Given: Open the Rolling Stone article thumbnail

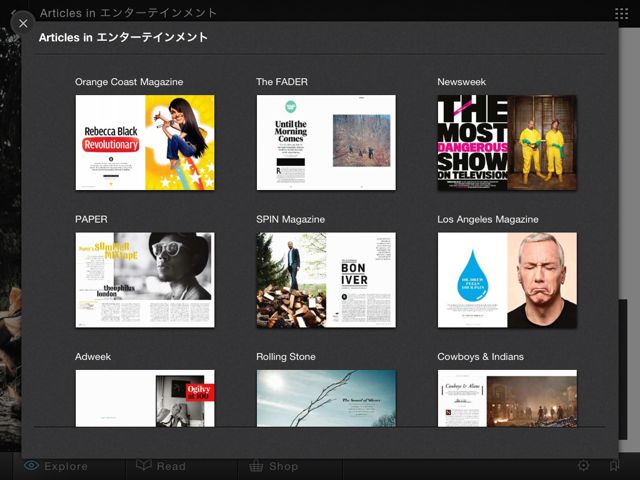Looking at the screenshot, I should [326, 398].
